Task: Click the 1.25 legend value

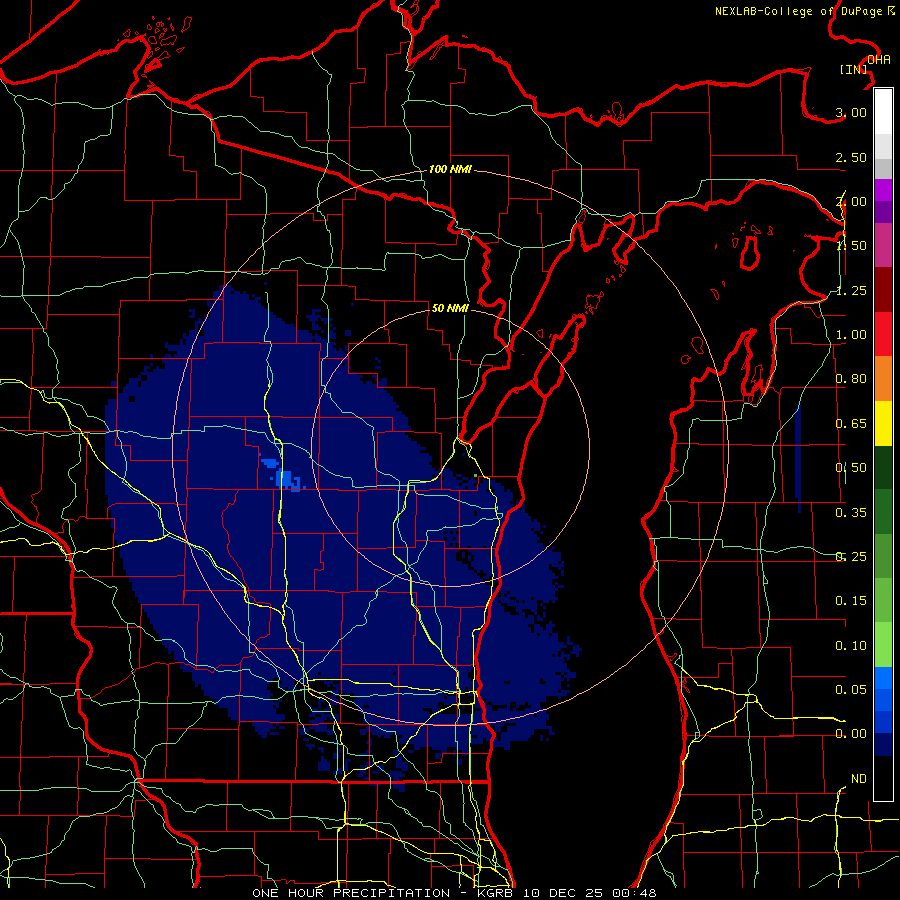Action: 851,290
